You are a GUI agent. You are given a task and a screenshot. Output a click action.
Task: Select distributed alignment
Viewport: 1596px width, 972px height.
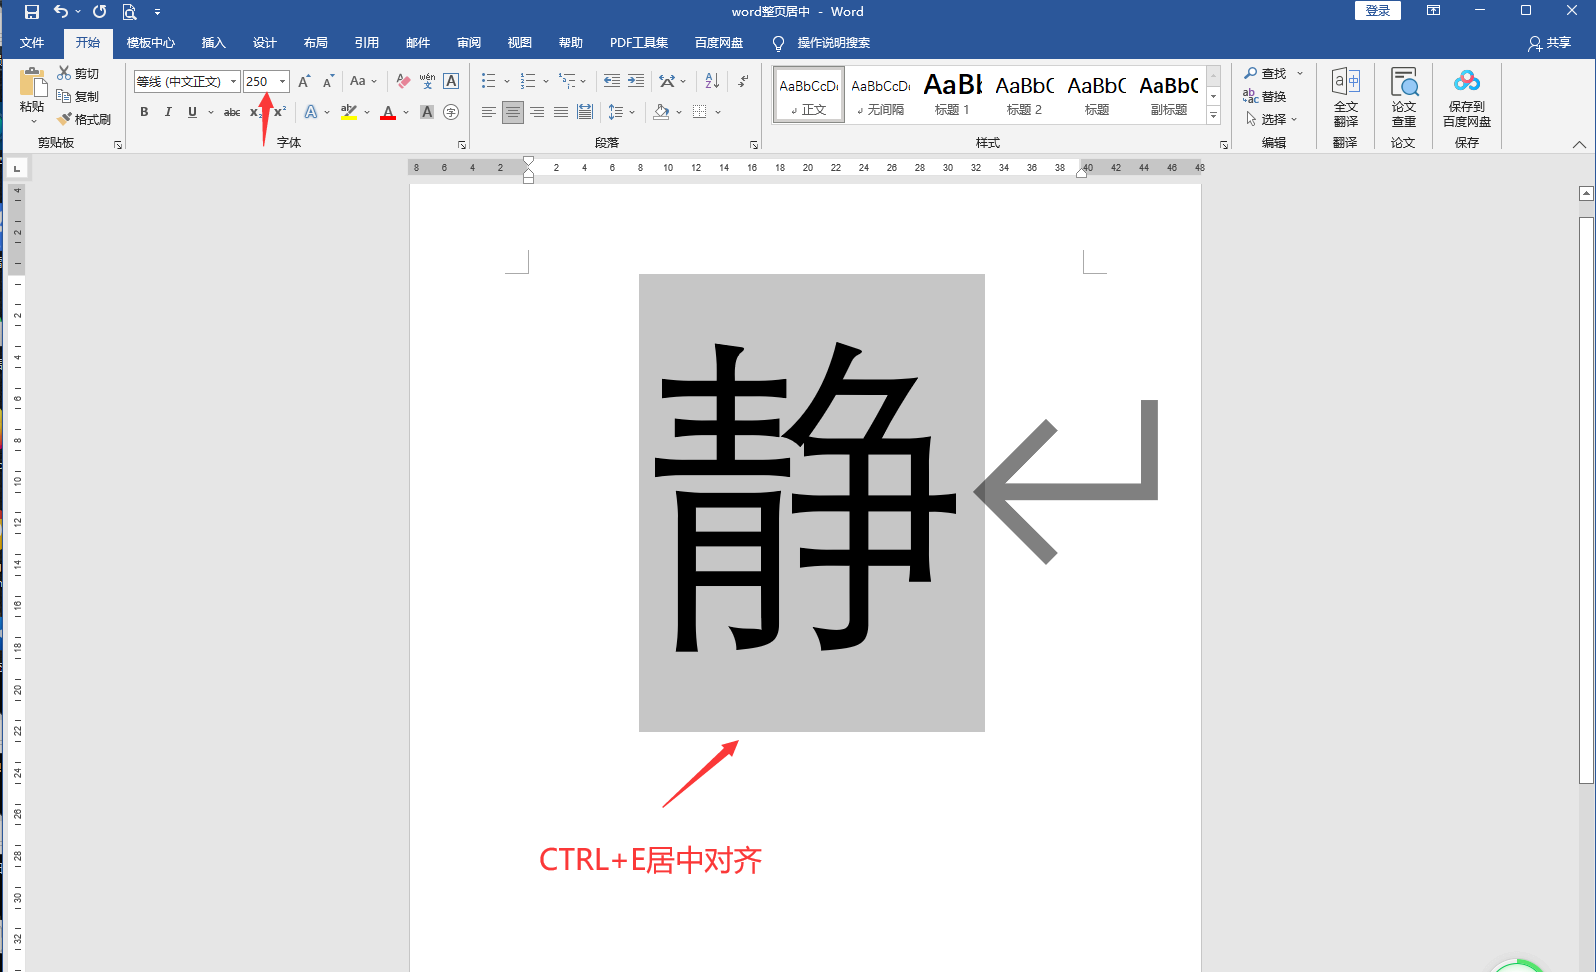[x=585, y=112]
